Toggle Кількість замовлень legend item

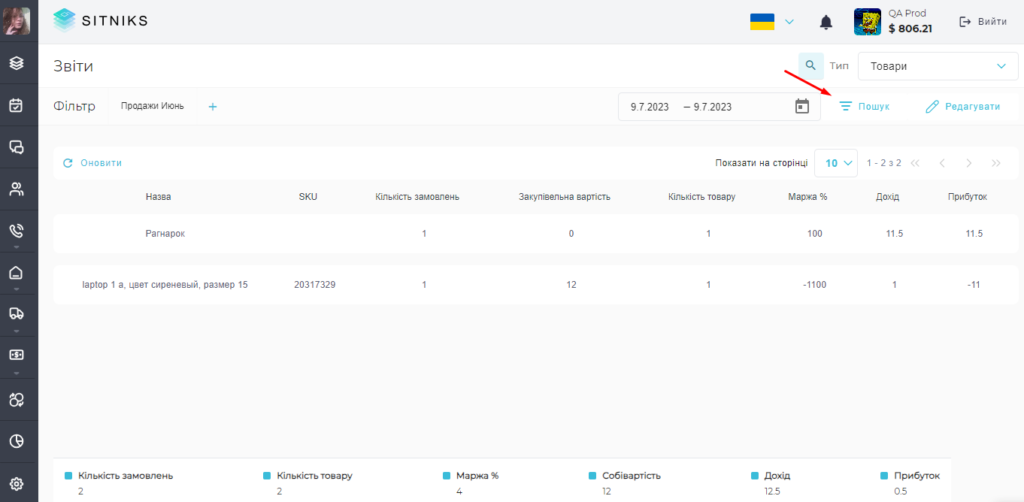point(120,476)
